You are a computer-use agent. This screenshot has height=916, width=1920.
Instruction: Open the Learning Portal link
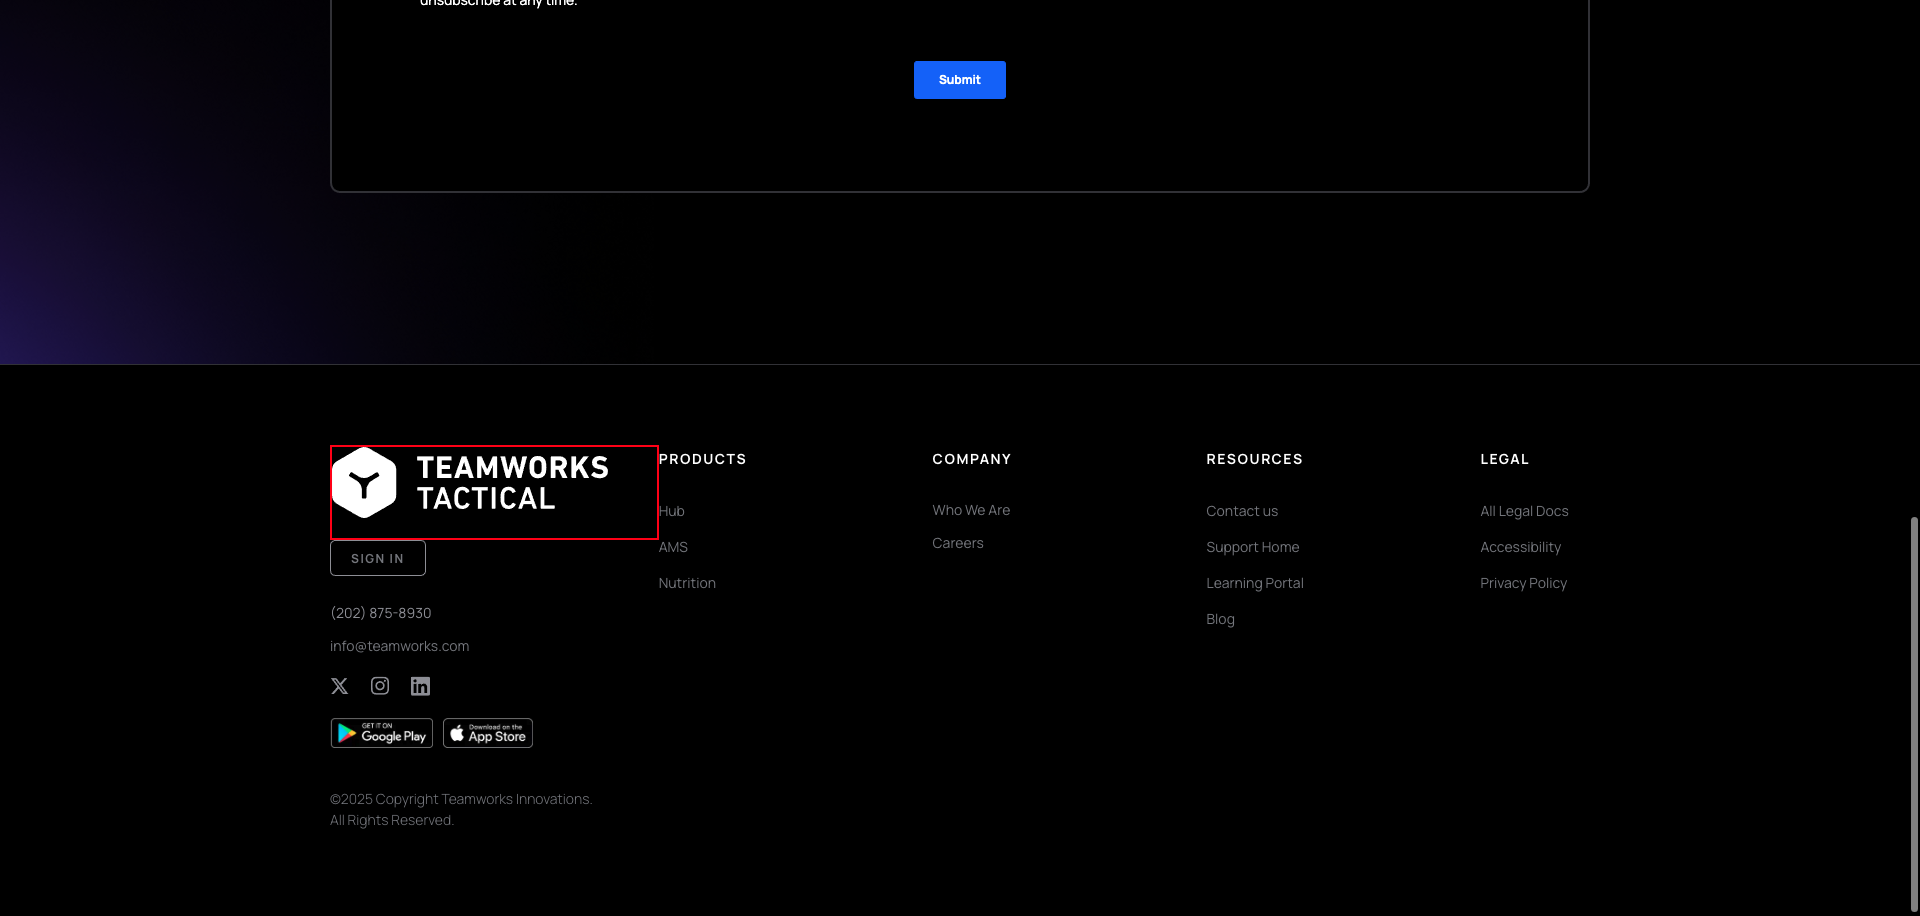pos(1255,583)
